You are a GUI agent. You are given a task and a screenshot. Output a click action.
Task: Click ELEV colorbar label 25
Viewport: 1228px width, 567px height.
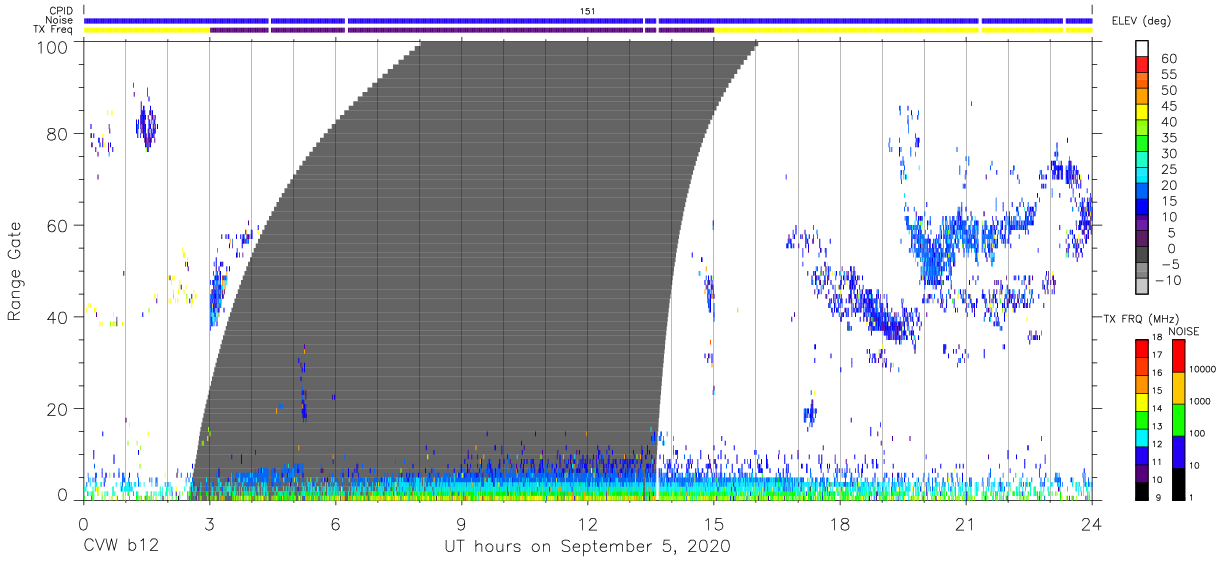(1167, 170)
